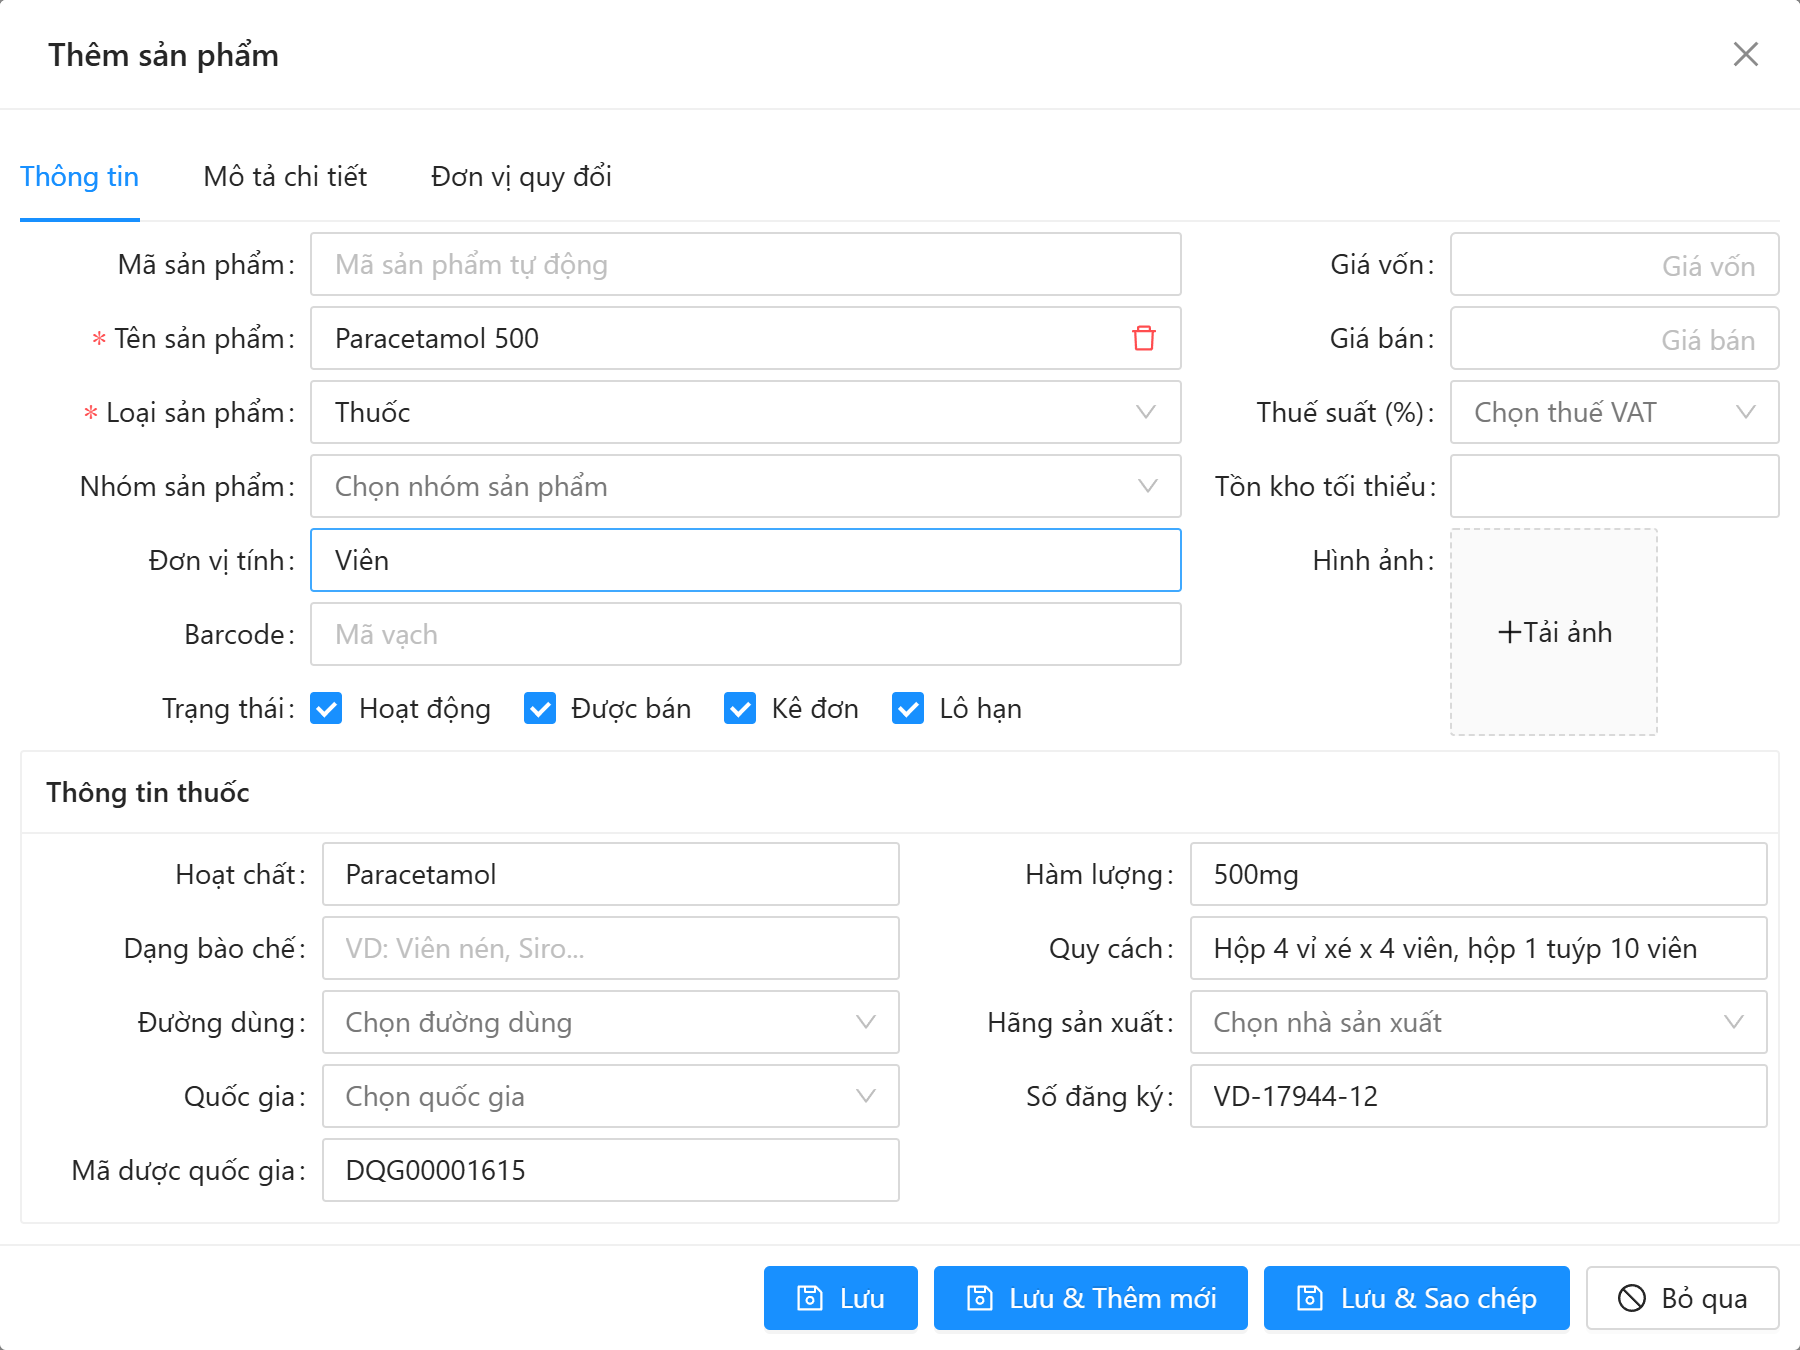Viewport: 1800px width, 1350px height.
Task: Click the Đơn vị tính field
Action: (746, 560)
